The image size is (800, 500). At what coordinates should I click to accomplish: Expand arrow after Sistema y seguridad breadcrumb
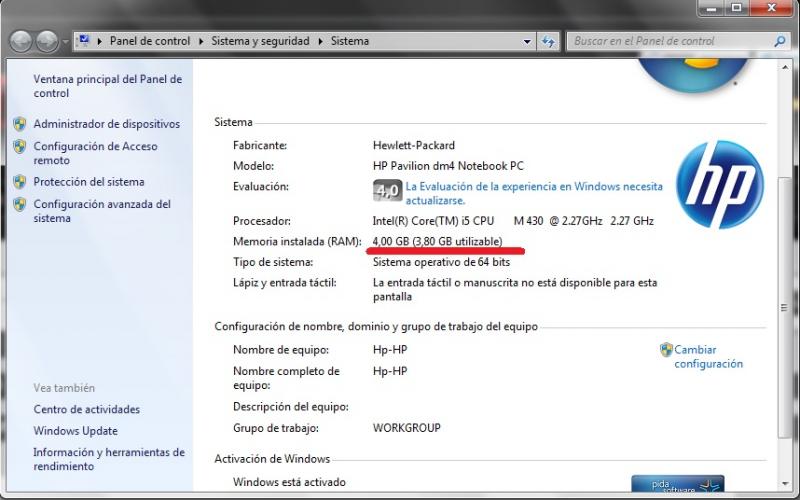(x=320, y=41)
